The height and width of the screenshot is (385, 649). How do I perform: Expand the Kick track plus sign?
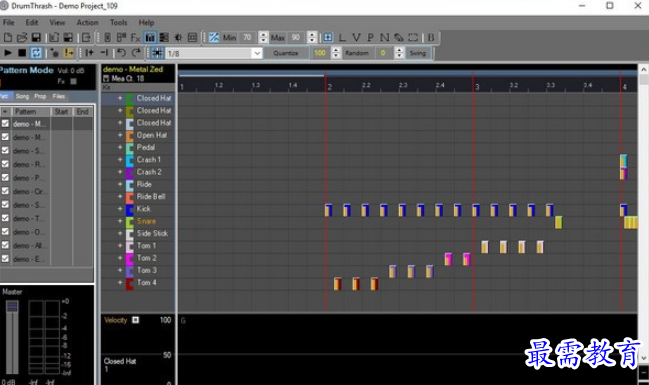click(120, 209)
